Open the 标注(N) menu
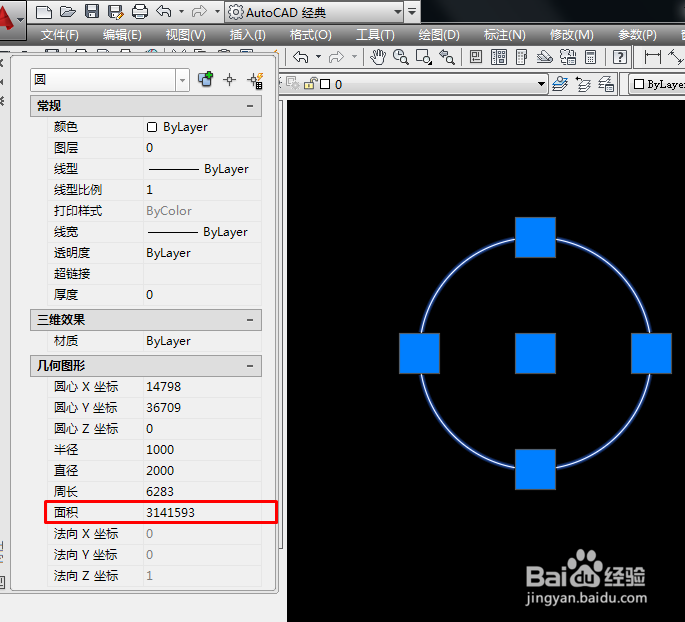Viewport: 685px width, 622px height. (505, 35)
